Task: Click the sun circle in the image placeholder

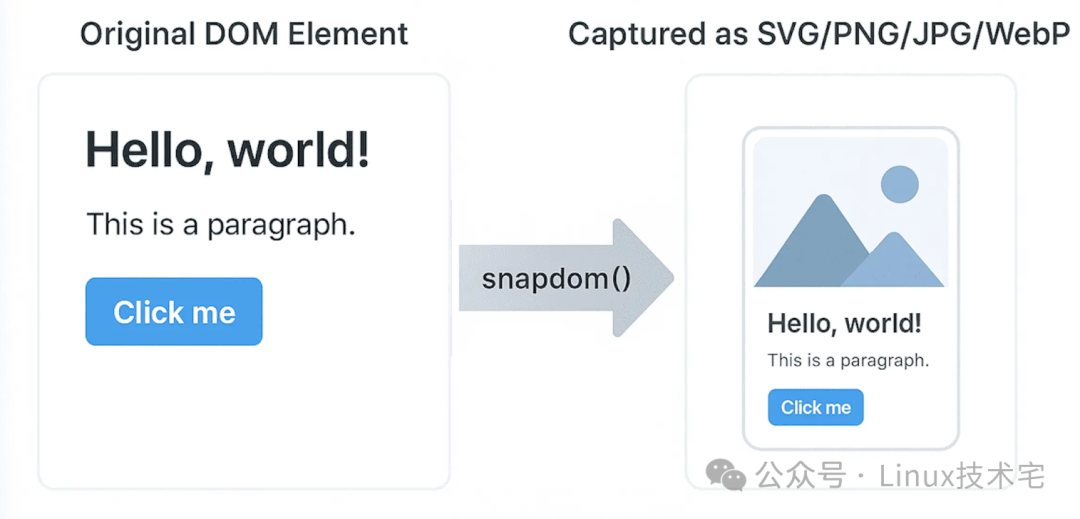Action: 899,185
